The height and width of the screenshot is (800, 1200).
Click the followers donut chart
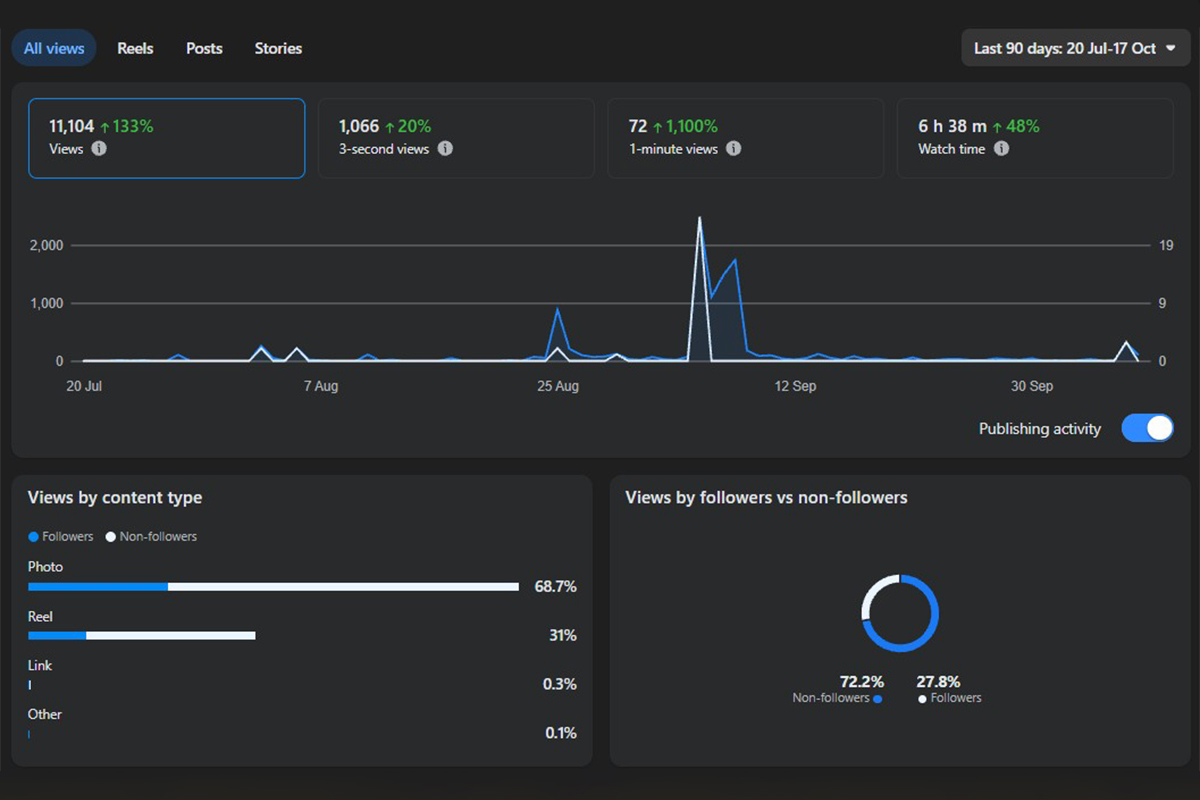point(900,613)
